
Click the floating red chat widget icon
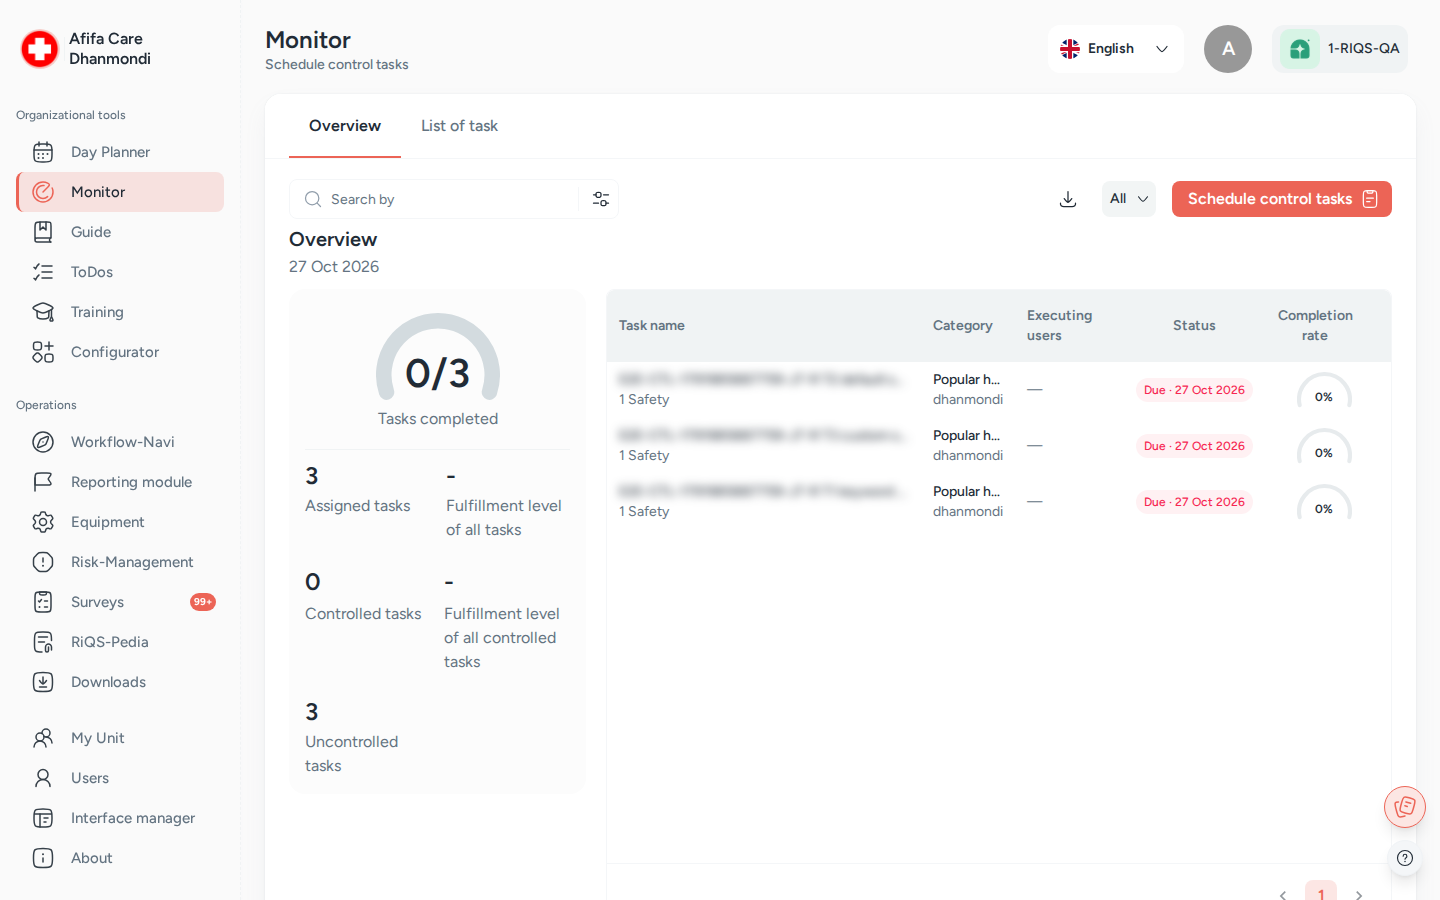[x=1405, y=807]
